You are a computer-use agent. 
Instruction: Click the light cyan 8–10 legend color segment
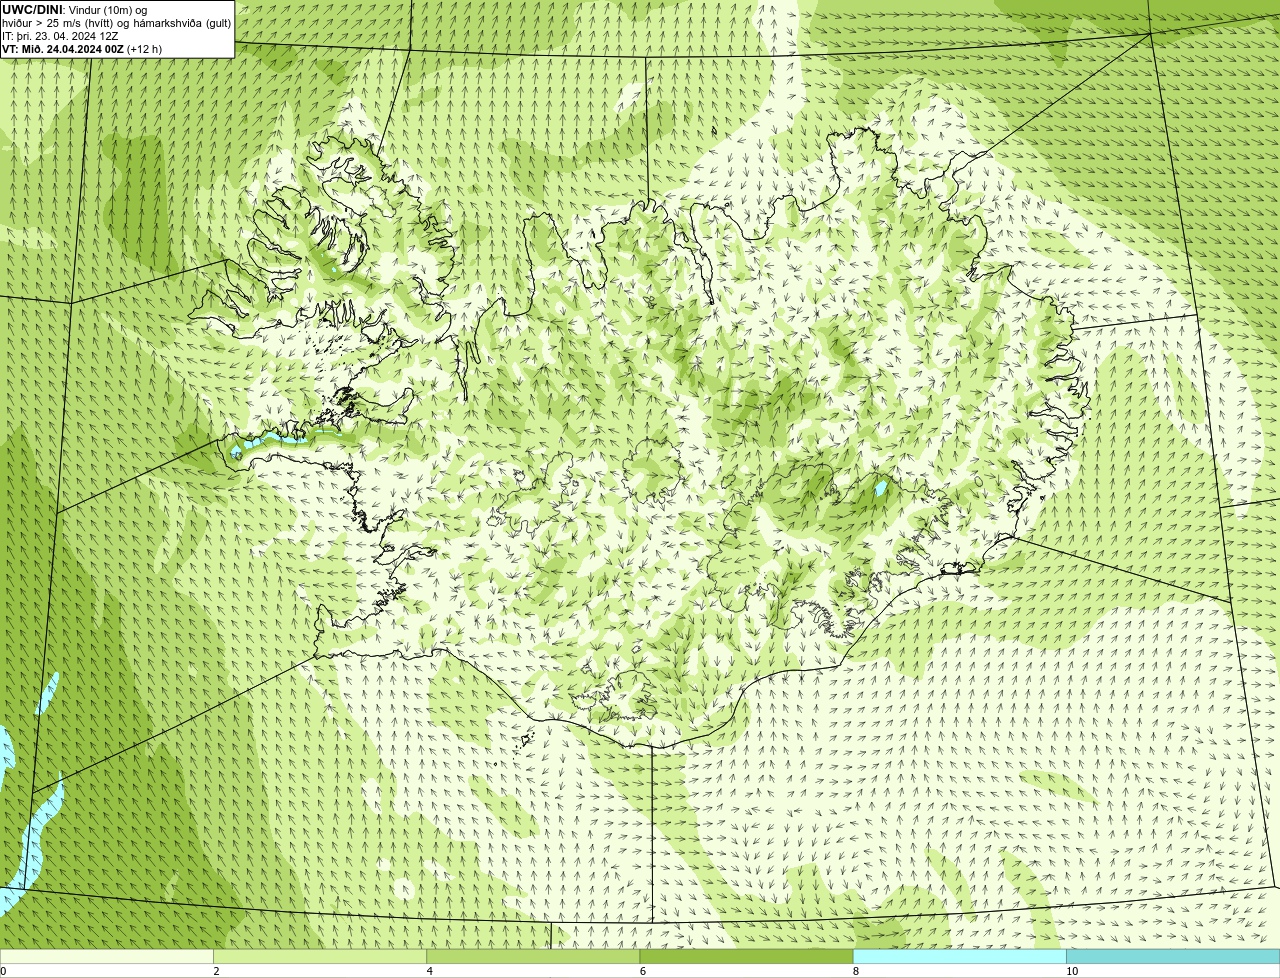click(x=959, y=957)
